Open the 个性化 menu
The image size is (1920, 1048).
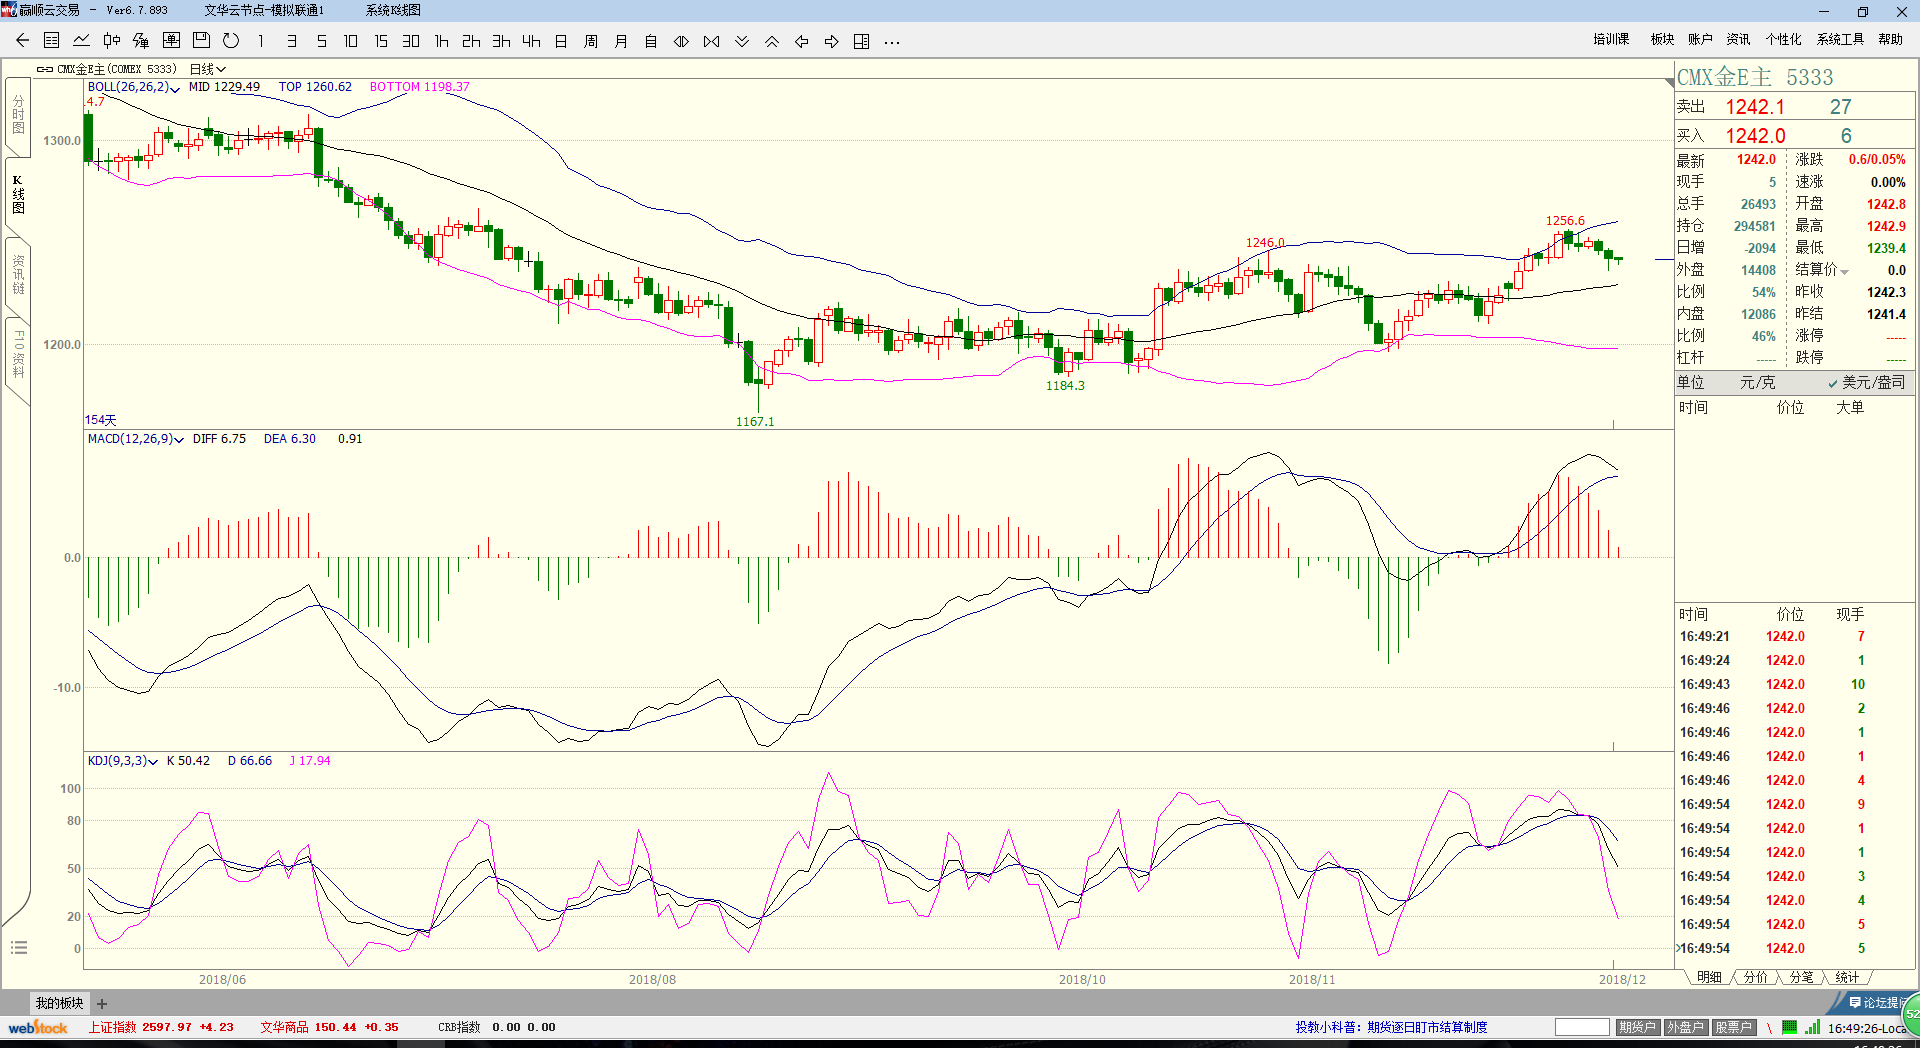click(1783, 39)
